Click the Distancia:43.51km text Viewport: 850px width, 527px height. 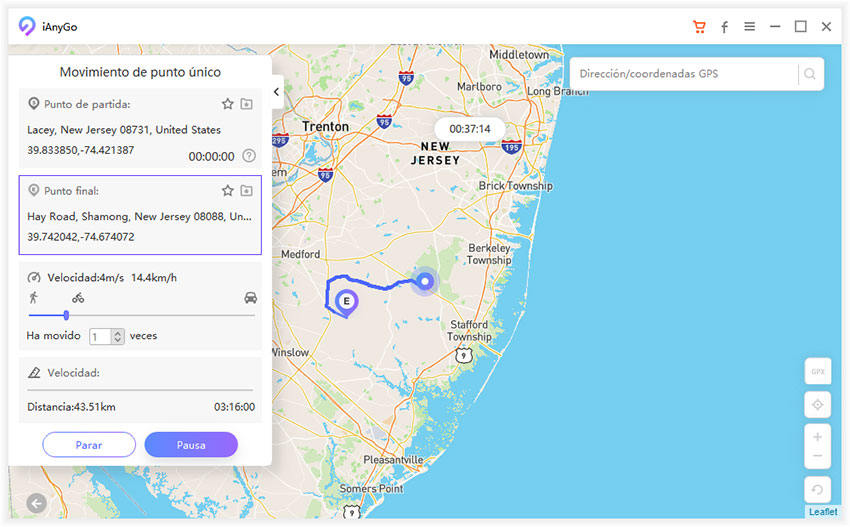click(x=71, y=407)
